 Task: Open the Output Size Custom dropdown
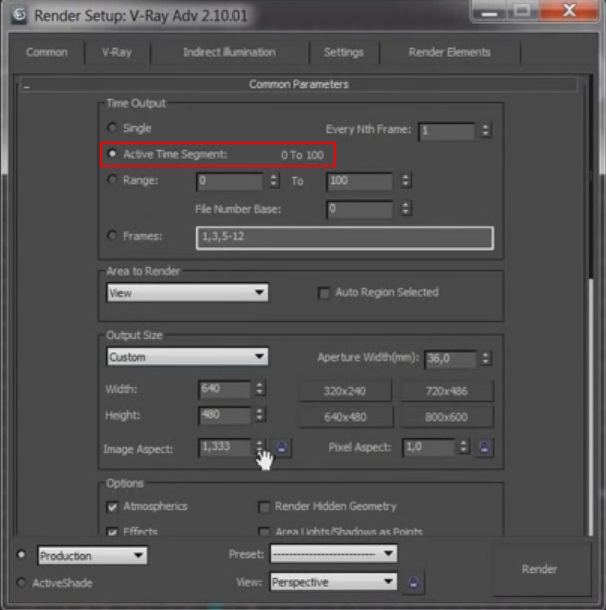click(187, 357)
